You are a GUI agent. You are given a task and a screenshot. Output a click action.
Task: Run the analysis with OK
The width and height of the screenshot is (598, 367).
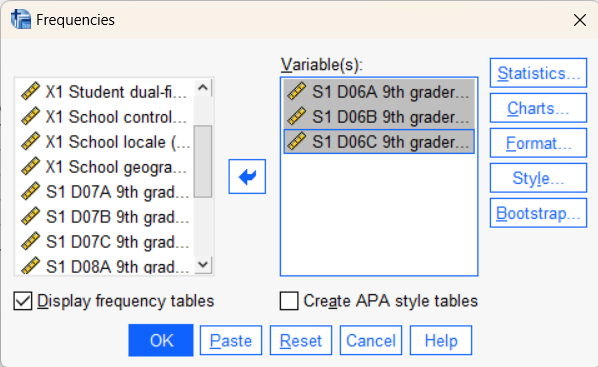161,340
